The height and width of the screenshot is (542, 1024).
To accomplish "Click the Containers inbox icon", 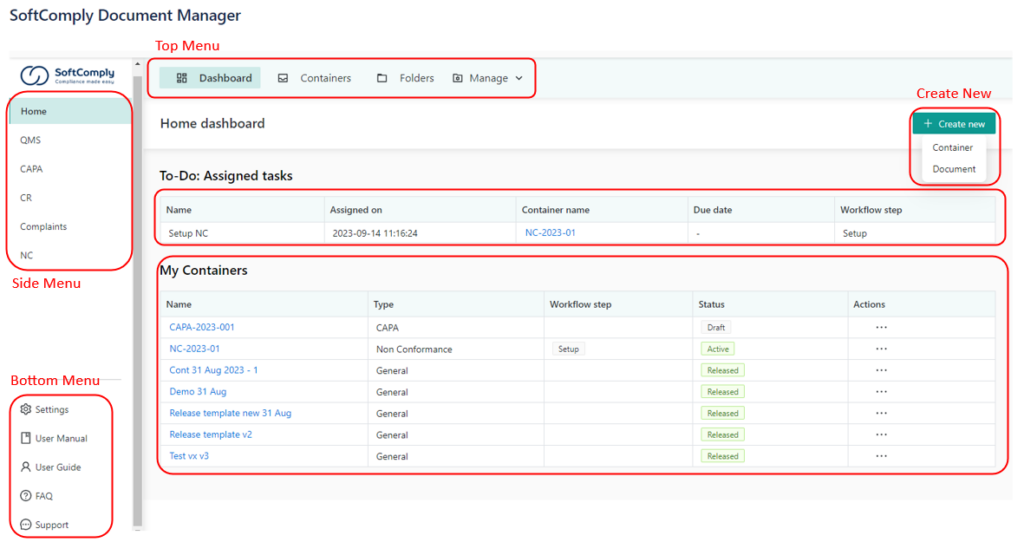I will coord(283,78).
